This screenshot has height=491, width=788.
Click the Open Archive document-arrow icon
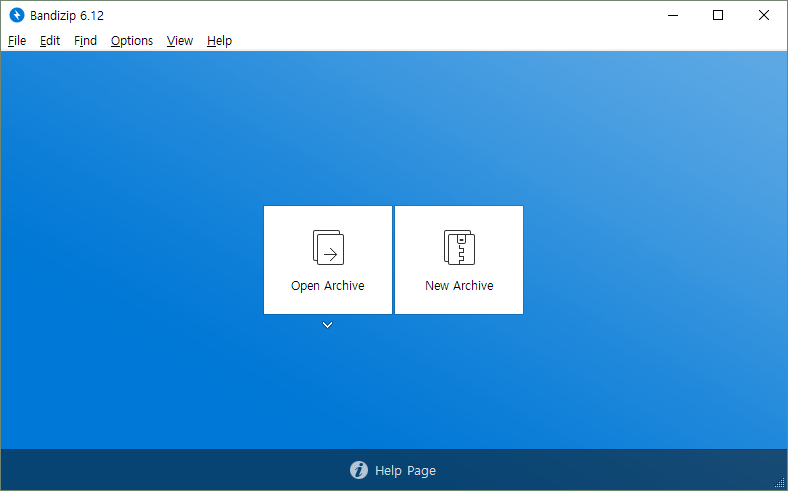[328, 247]
